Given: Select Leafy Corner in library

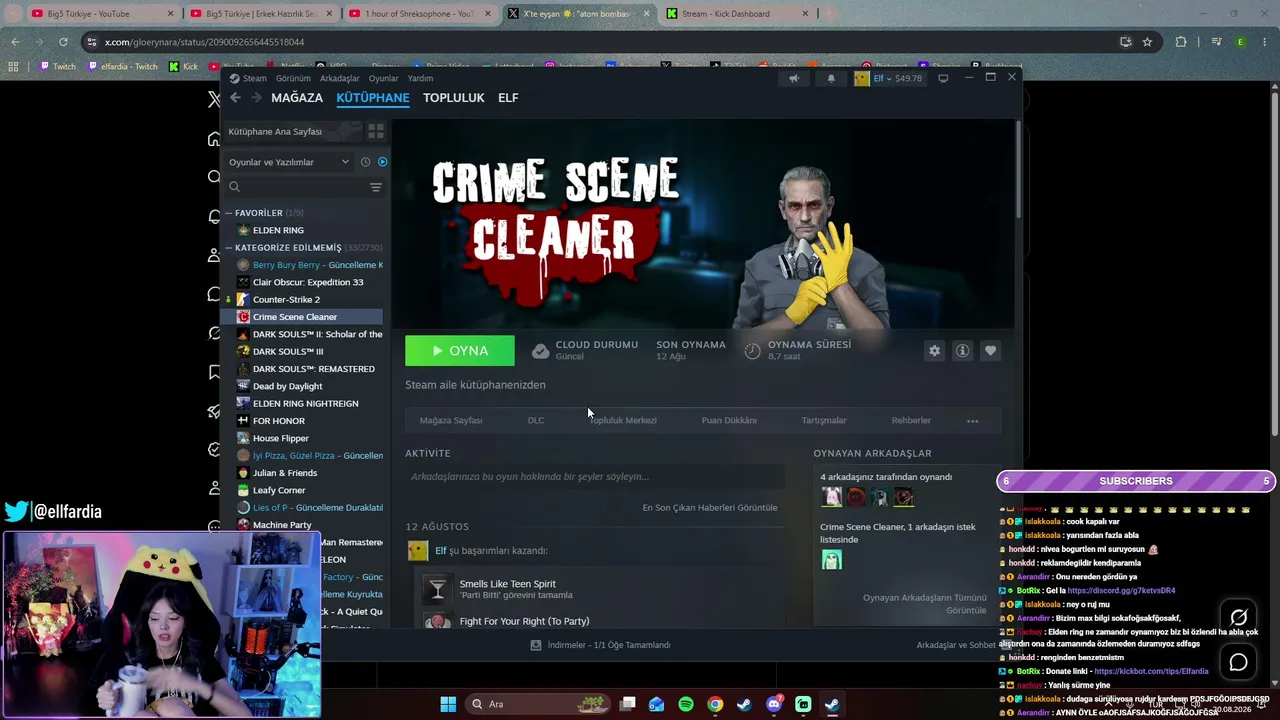Looking at the screenshot, I should pos(279,490).
